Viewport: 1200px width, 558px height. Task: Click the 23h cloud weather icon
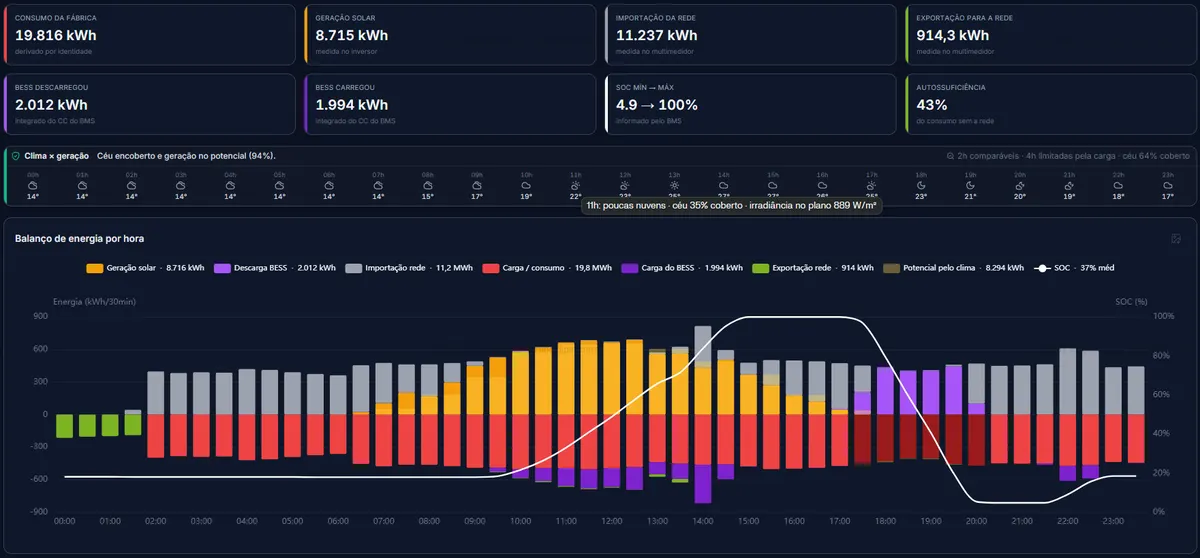click(x=1168, y=185)
